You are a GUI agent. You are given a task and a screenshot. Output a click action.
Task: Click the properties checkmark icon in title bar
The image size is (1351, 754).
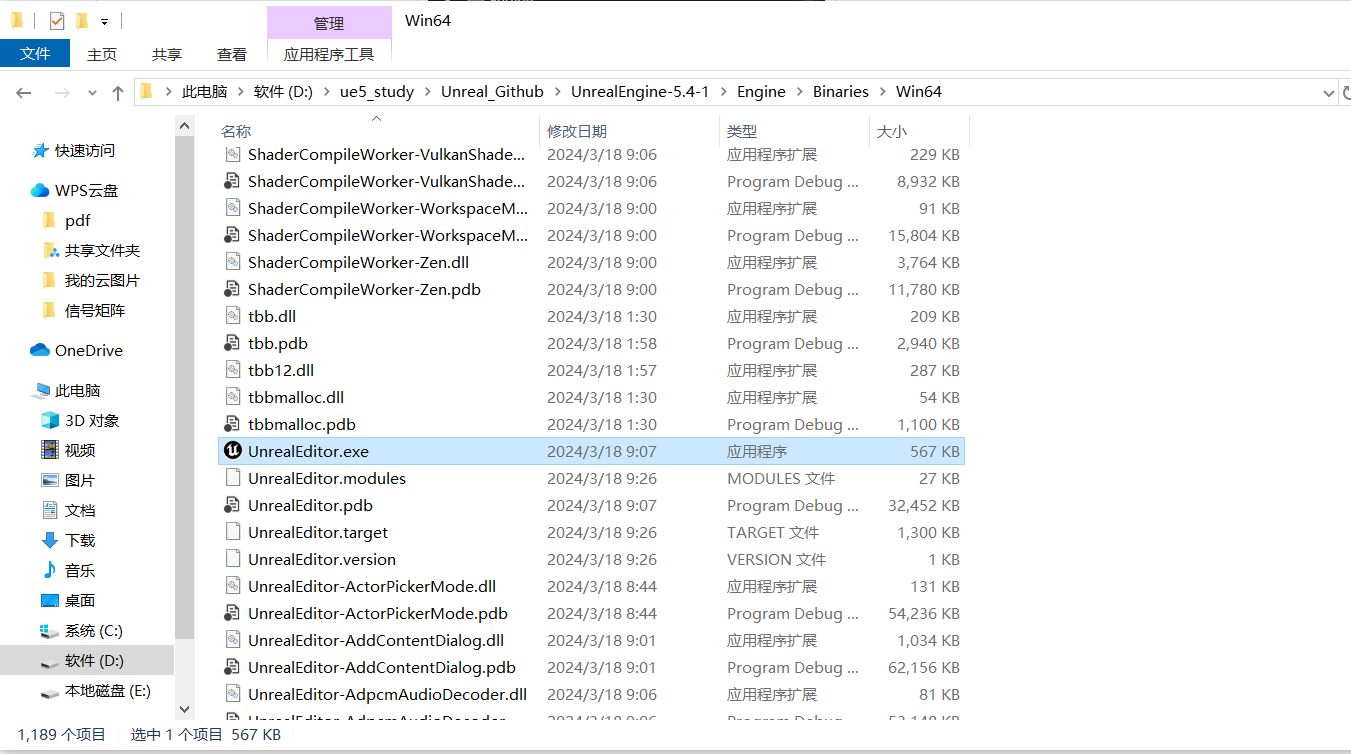[x=56, y=20]
